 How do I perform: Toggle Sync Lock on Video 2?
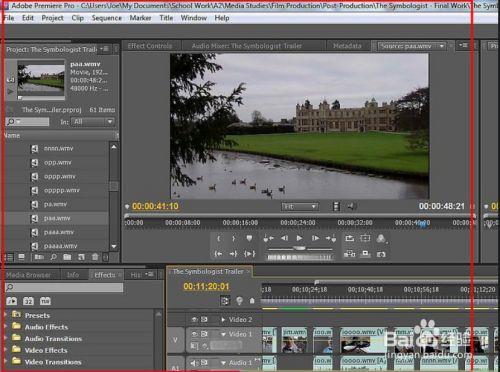pyautogui.click(x=204, y=319)
